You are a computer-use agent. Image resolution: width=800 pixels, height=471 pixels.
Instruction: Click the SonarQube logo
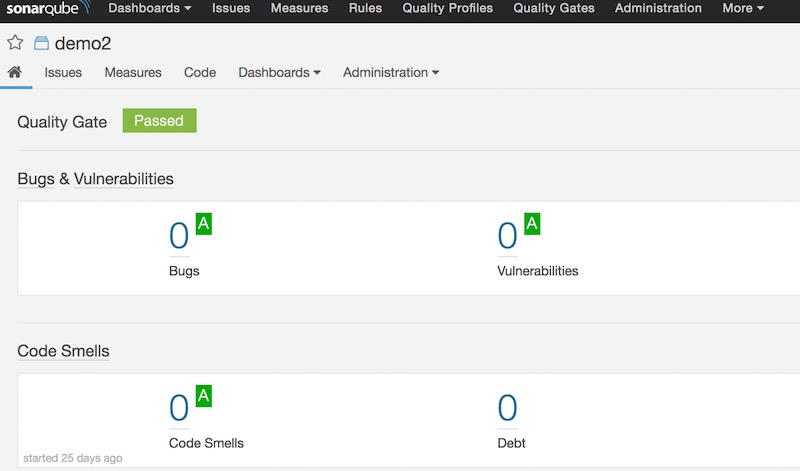coord(48,8)
